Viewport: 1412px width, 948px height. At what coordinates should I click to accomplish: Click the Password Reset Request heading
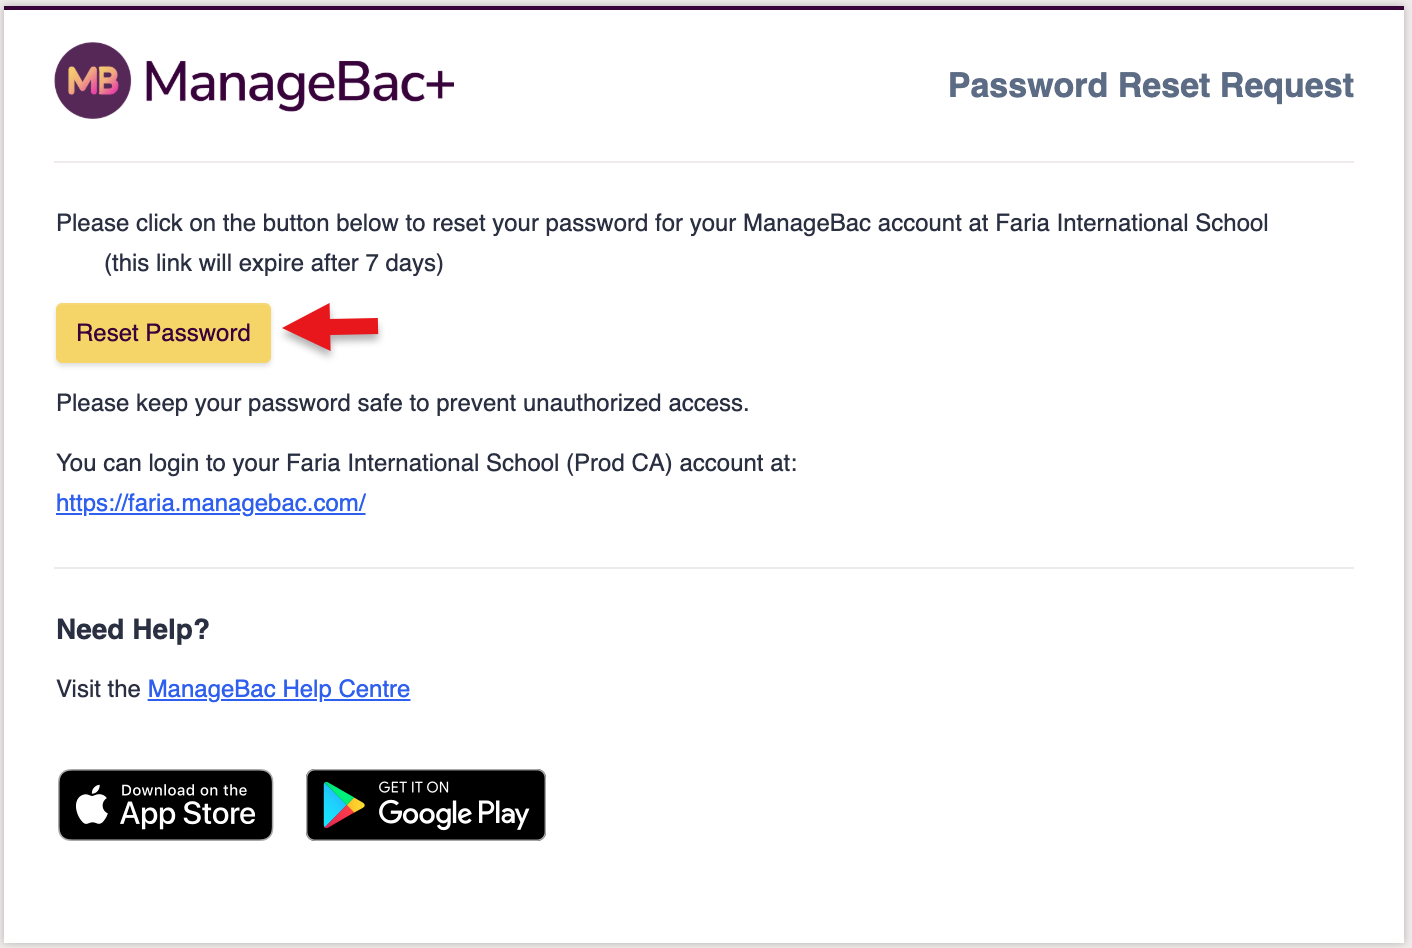(1150, 86)
